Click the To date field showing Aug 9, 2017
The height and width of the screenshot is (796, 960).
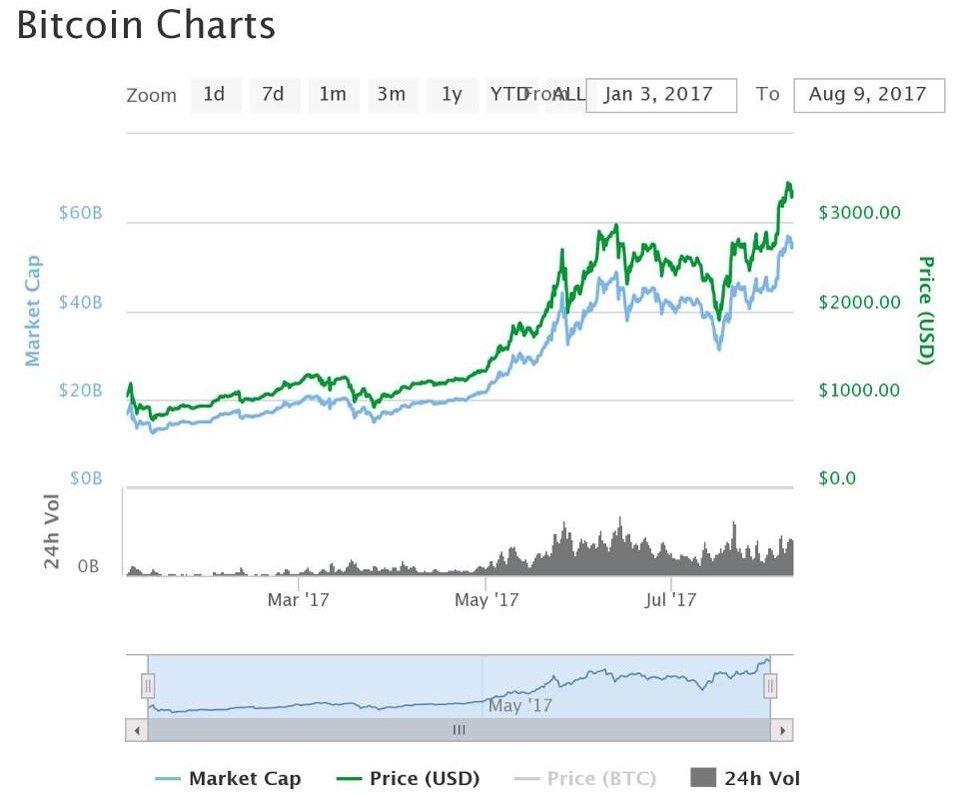click(869, 95)
